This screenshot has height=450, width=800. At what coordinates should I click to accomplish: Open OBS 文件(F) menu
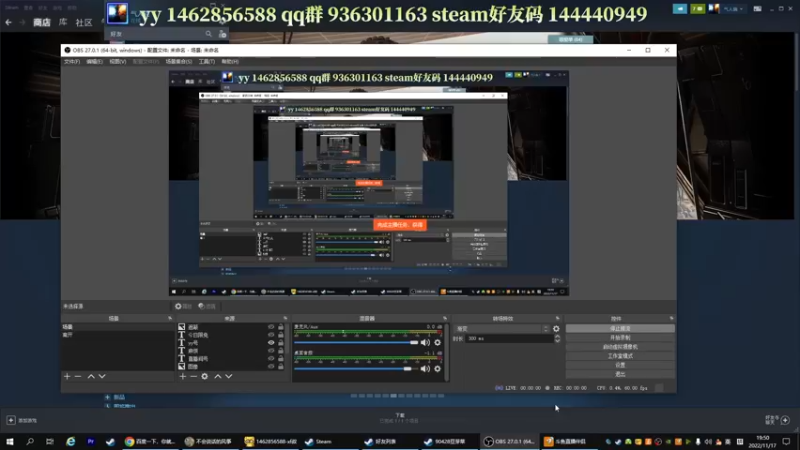tap(72, 62)
